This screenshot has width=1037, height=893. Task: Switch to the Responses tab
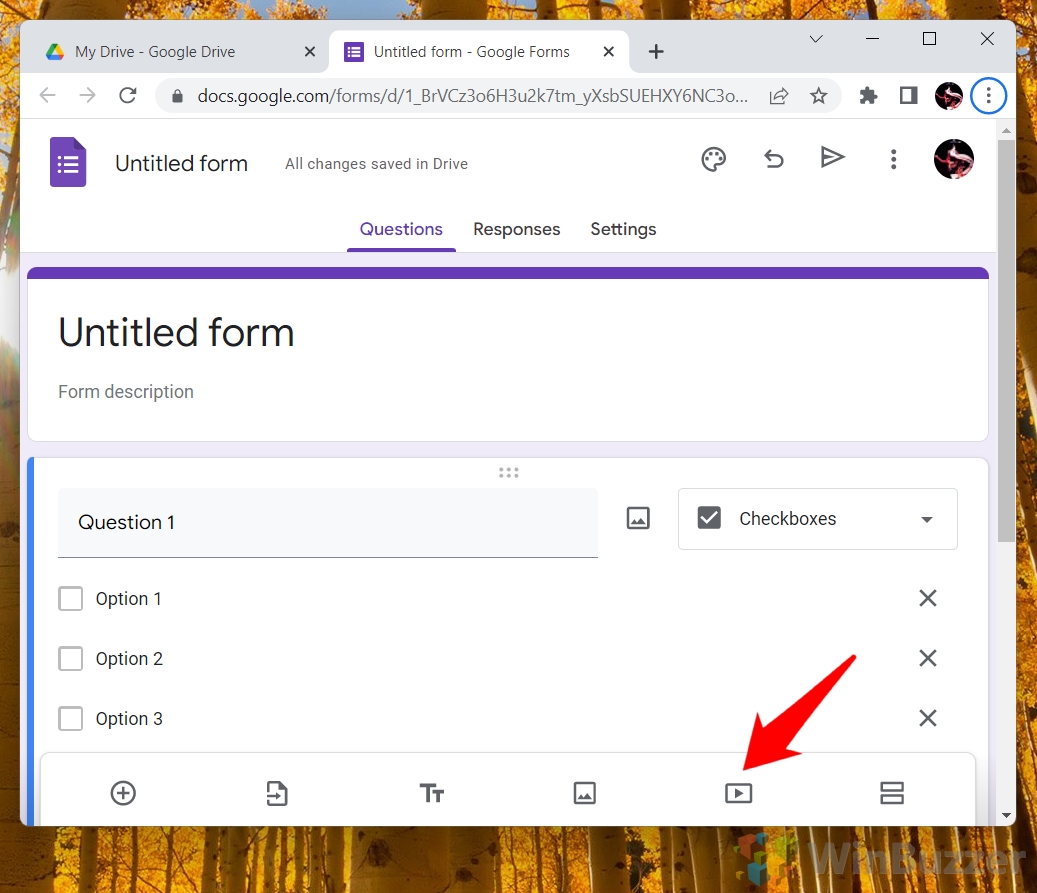[517, 229]
